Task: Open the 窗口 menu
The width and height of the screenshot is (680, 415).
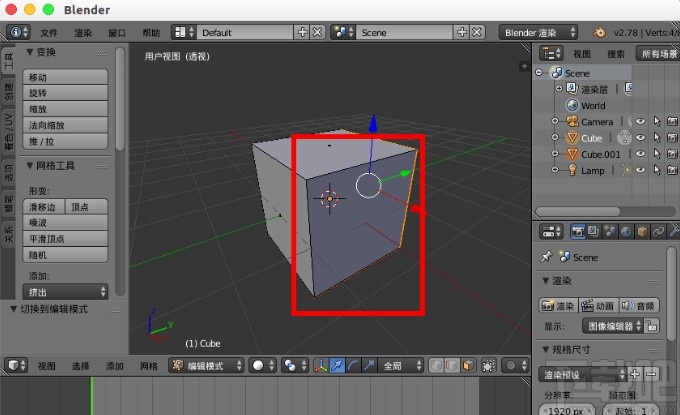Action: [117, 33]
